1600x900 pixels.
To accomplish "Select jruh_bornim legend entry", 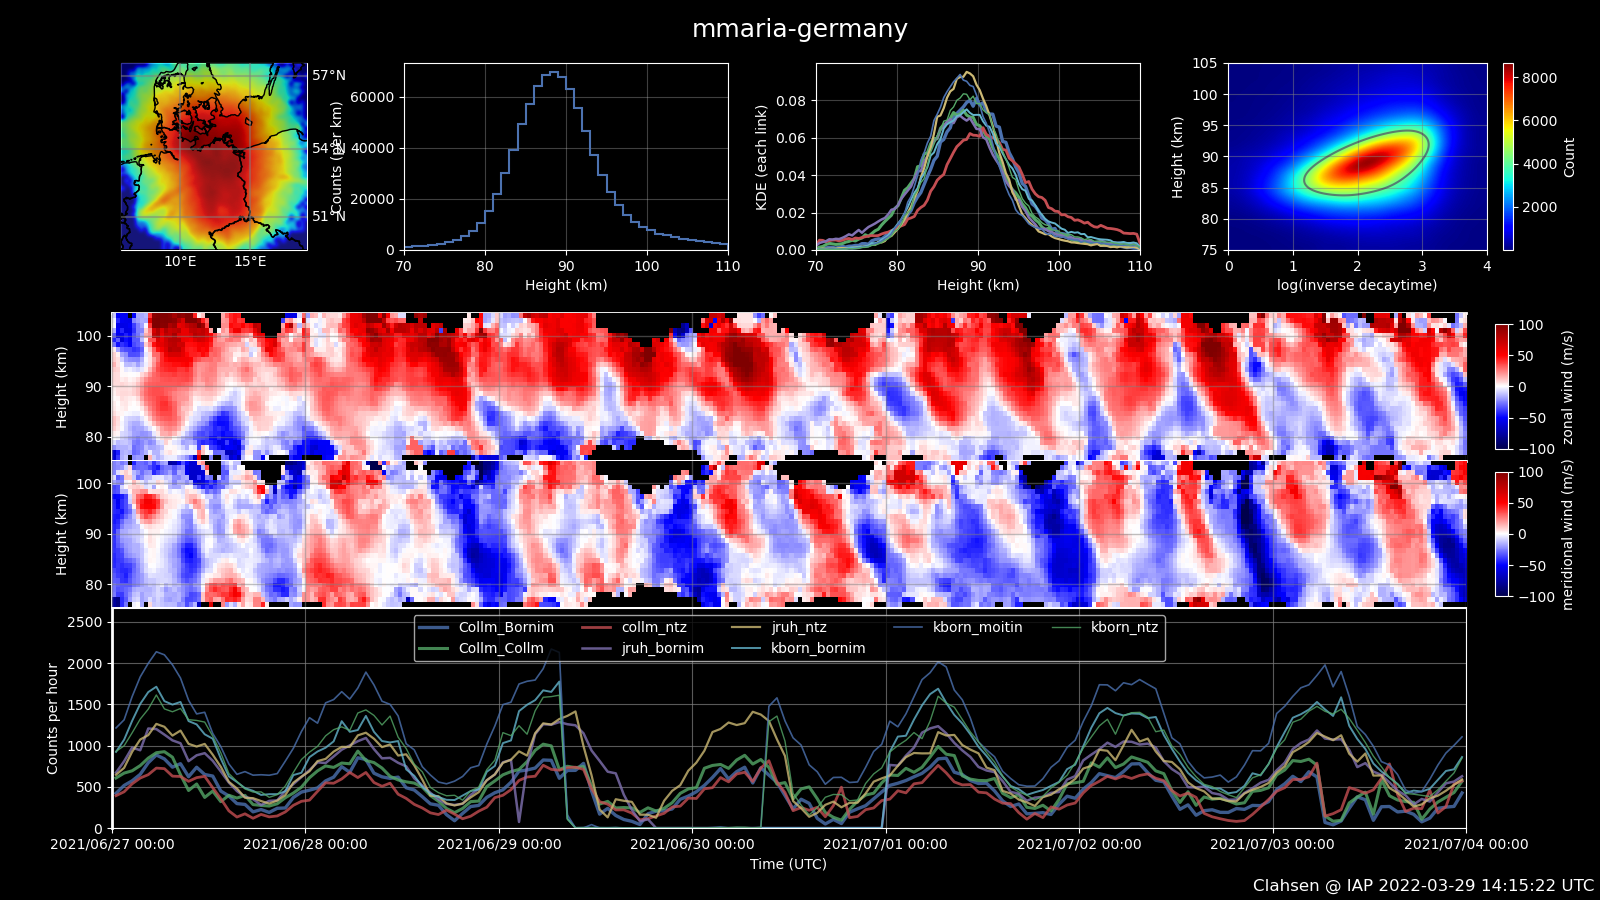I will pyautogui.click(x=643, y=648).
